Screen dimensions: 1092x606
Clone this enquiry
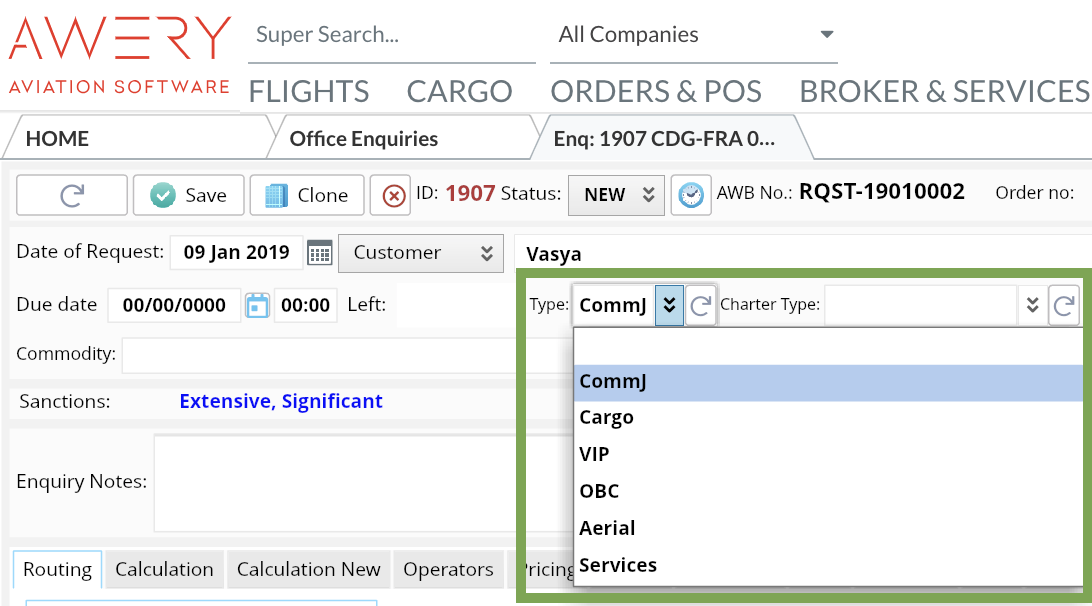(307, 195)
